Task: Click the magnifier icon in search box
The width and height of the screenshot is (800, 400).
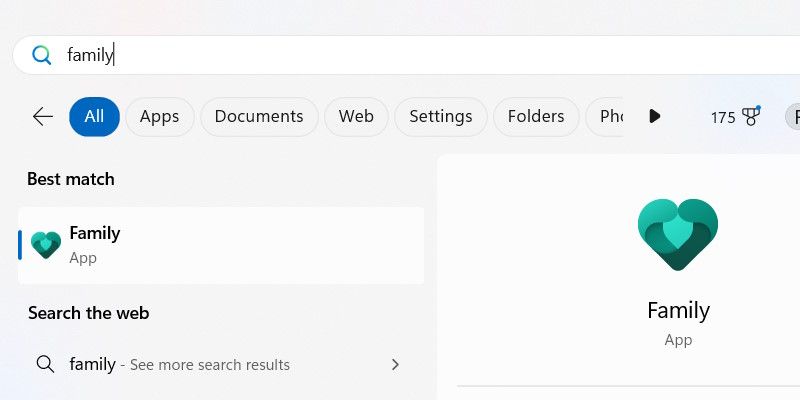Action: point(41,55)
